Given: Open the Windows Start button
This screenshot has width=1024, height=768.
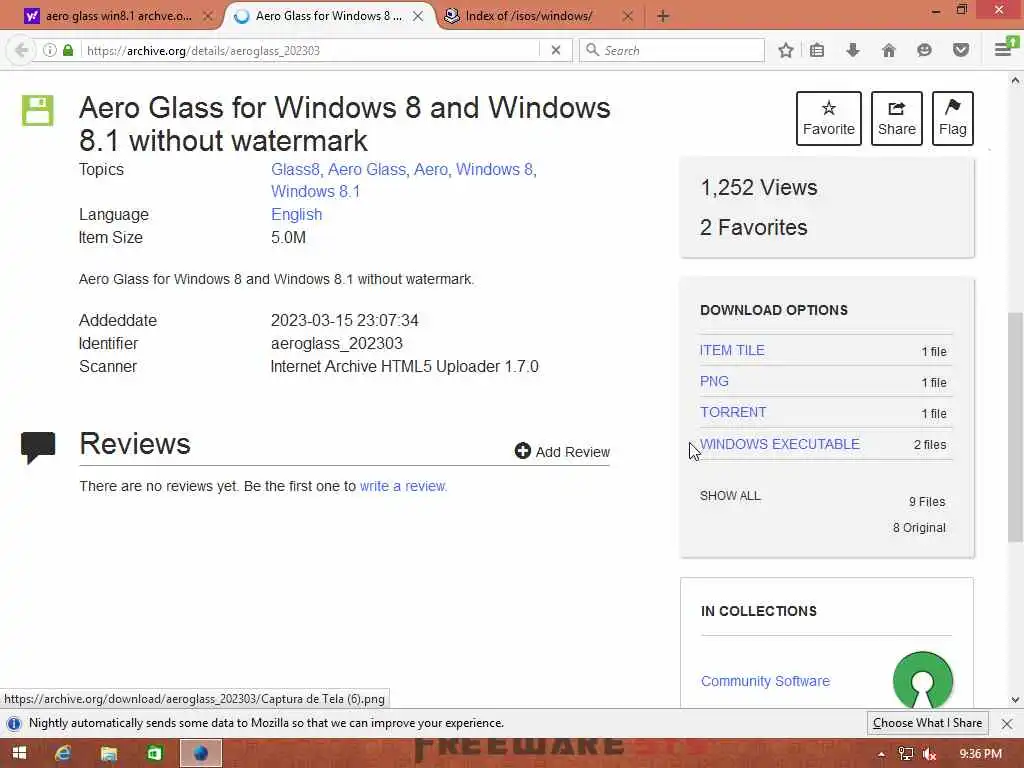Looking at the screenshot, I should tap(19, 753).
